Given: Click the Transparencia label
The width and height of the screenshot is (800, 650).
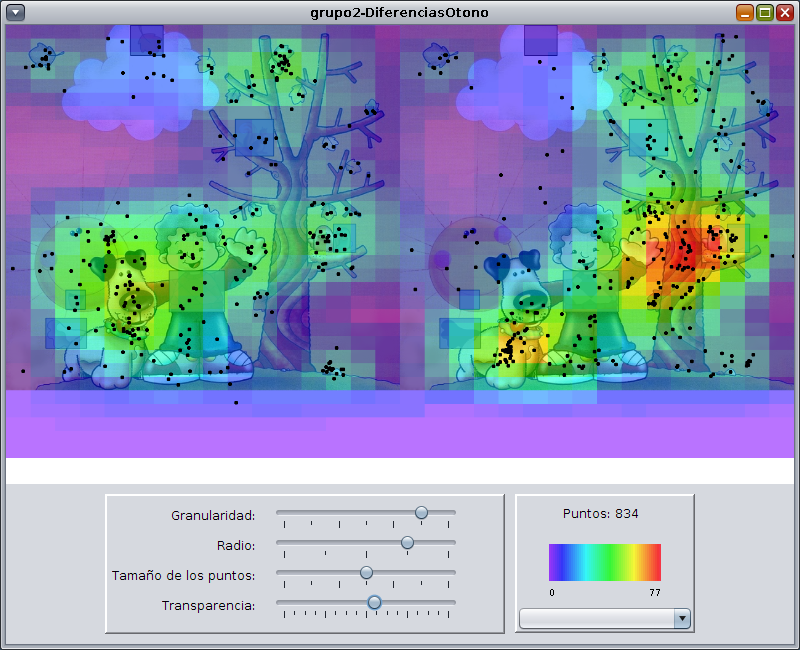Looking at the screenshot, I should 208,606.
